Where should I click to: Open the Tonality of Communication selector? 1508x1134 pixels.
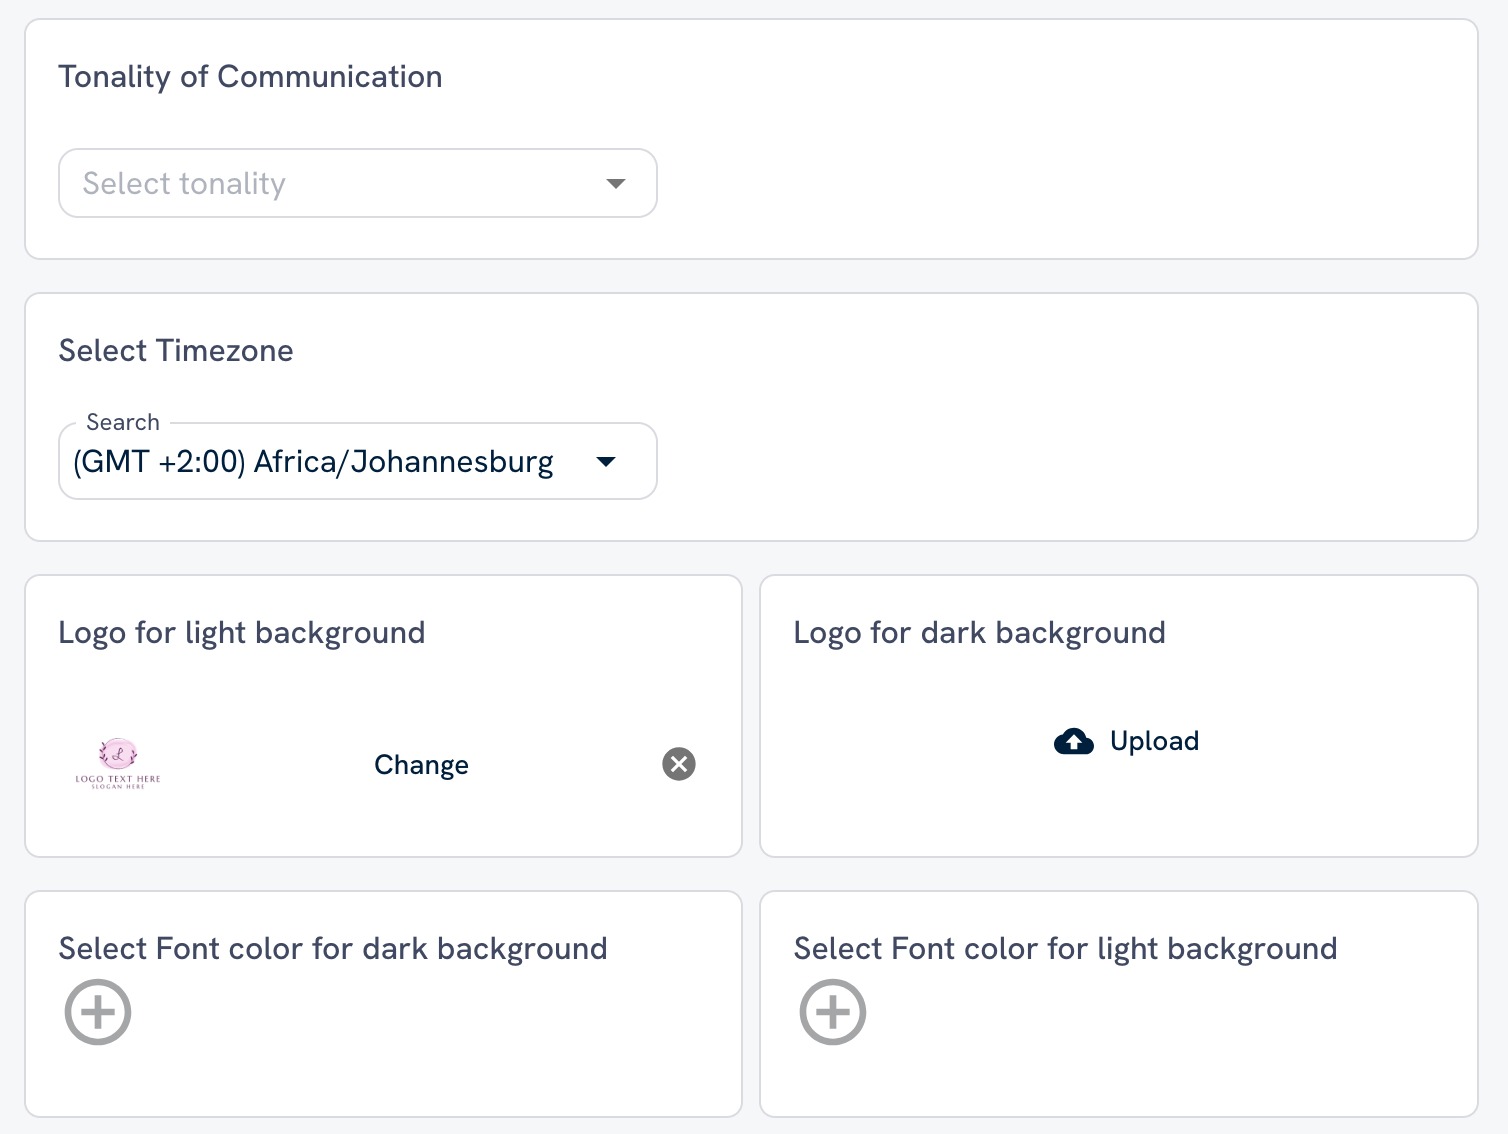[x=357, y=183]
